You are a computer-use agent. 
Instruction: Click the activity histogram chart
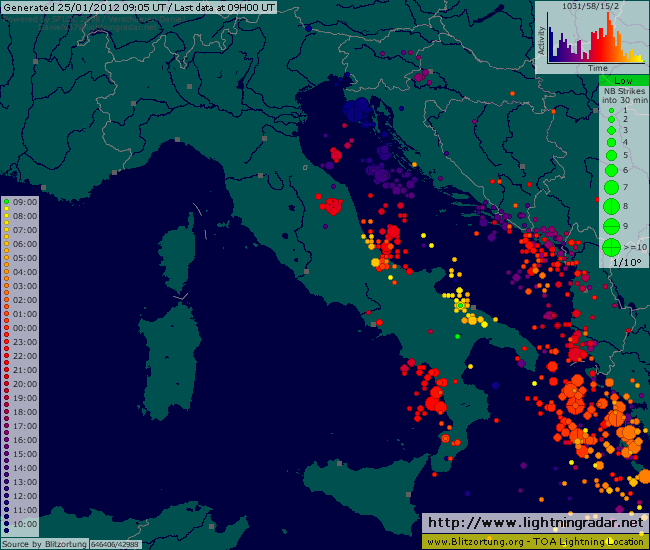tap(596, 38)
